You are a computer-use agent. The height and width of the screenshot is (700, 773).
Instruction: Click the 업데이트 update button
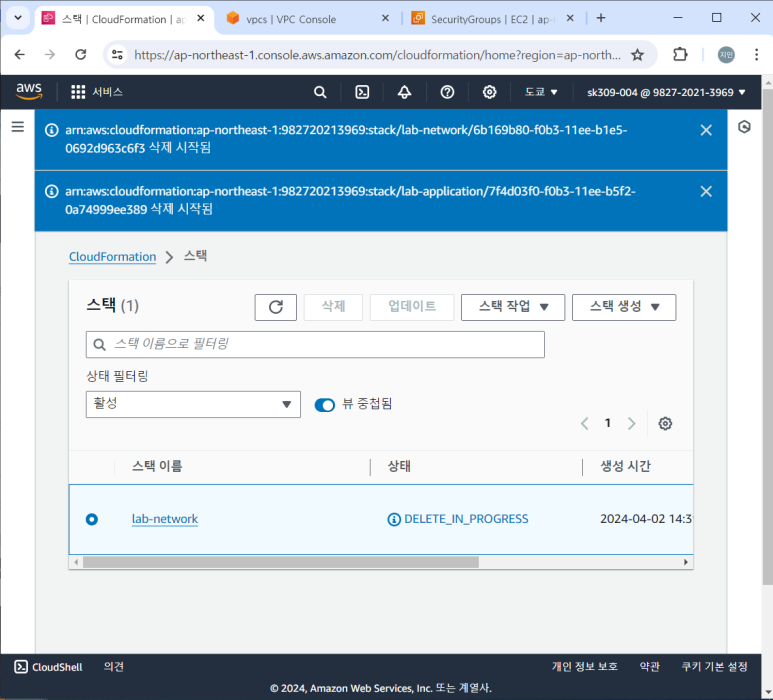click(412, 307)
